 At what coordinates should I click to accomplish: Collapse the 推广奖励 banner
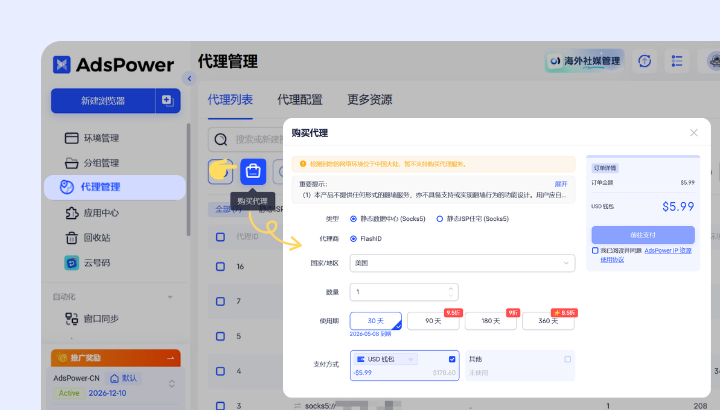click(170, 358)
